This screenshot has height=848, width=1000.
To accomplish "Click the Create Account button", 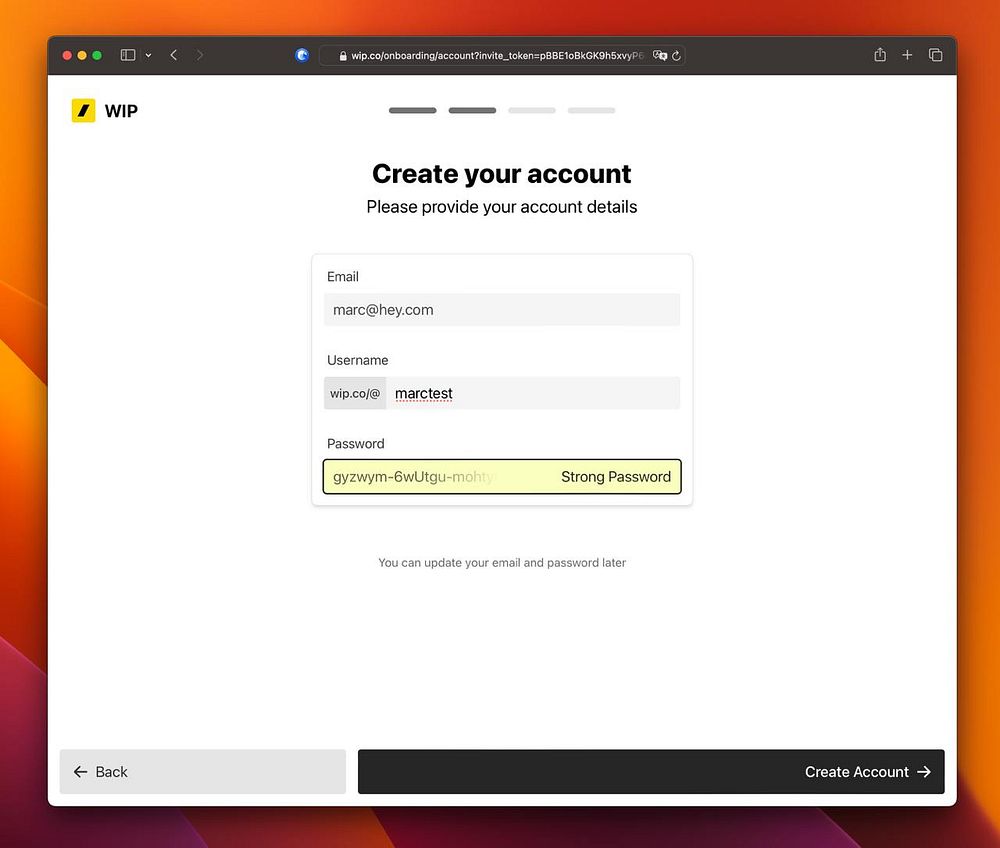I will (x=651, y=771).
